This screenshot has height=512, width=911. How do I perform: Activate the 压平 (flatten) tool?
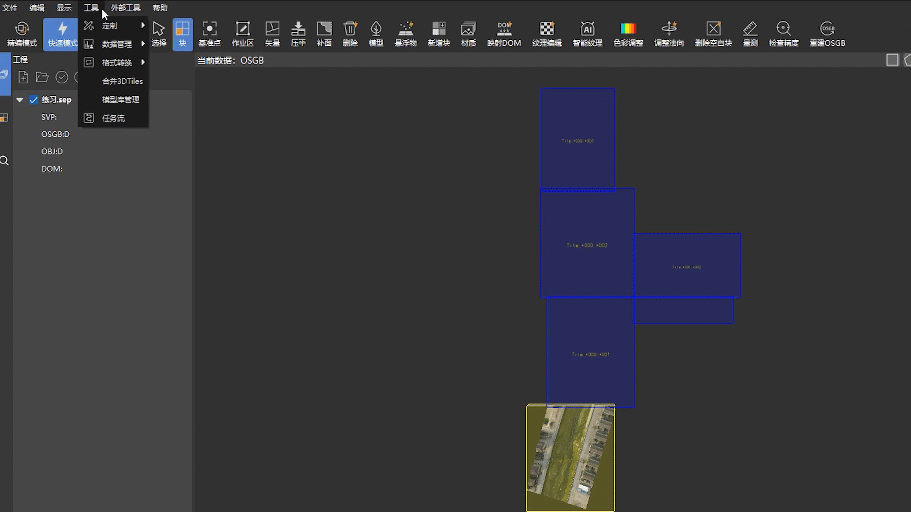pyautogui.click(x=298, y=33)
